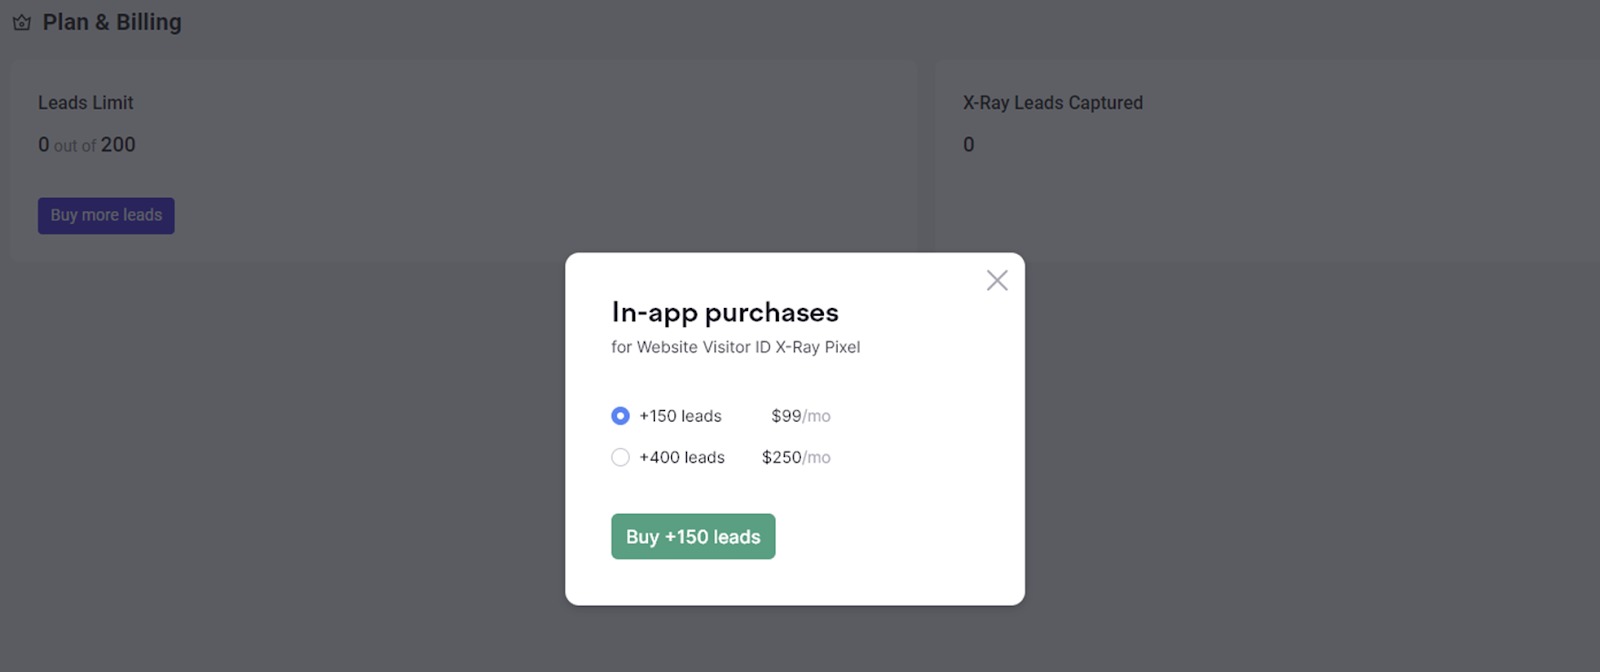Click the $250/mo price label
This screenshot has height=672, width=1600.
click(x=794, y=457)
